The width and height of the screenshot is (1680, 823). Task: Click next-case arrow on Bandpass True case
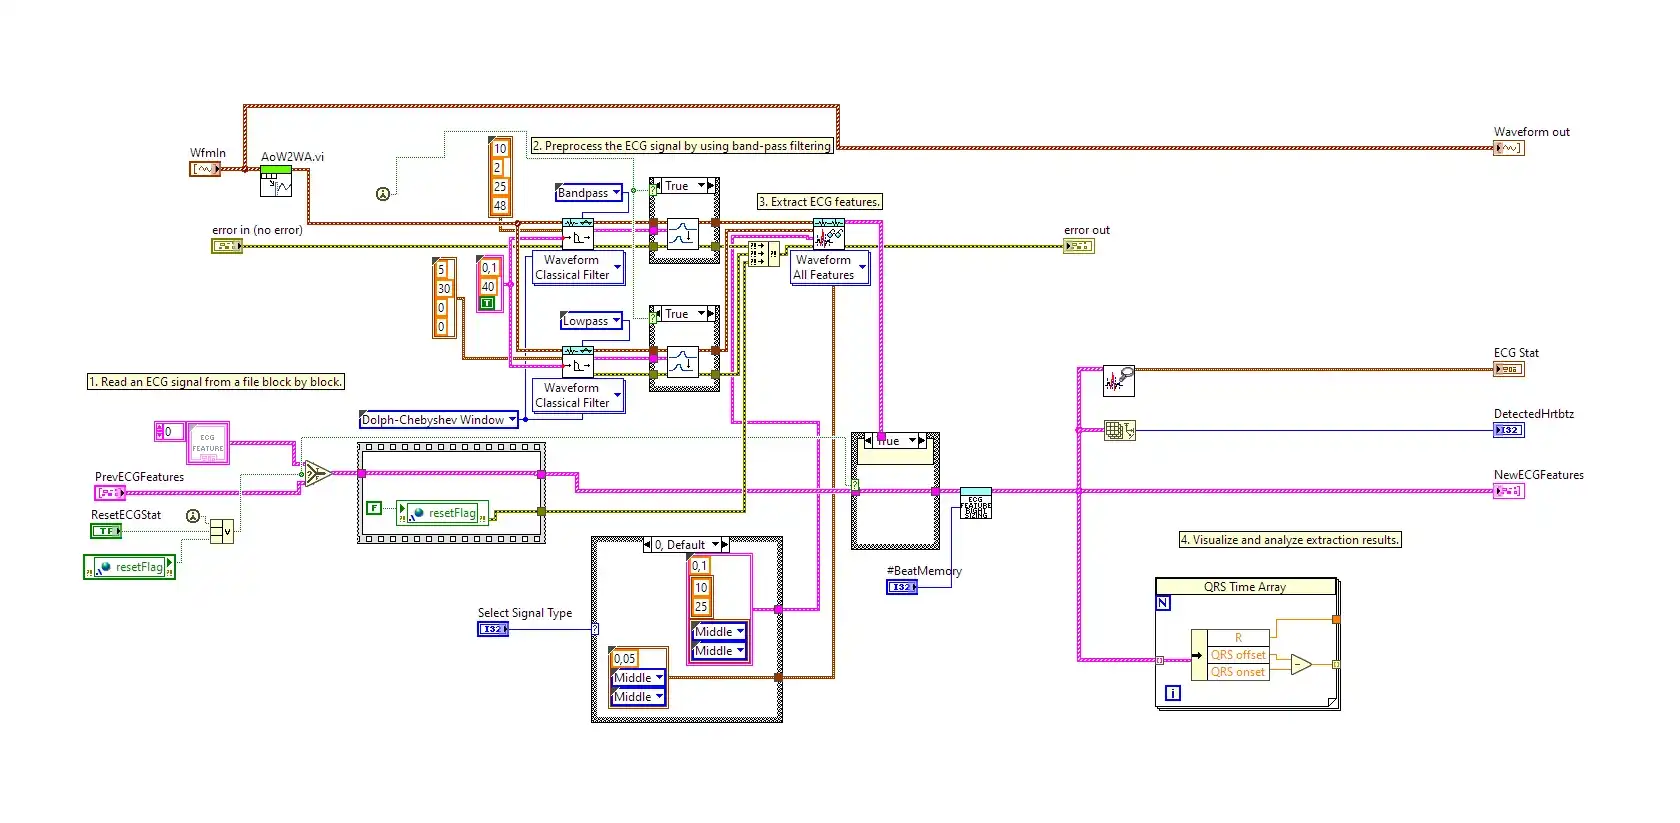point(712,186)
